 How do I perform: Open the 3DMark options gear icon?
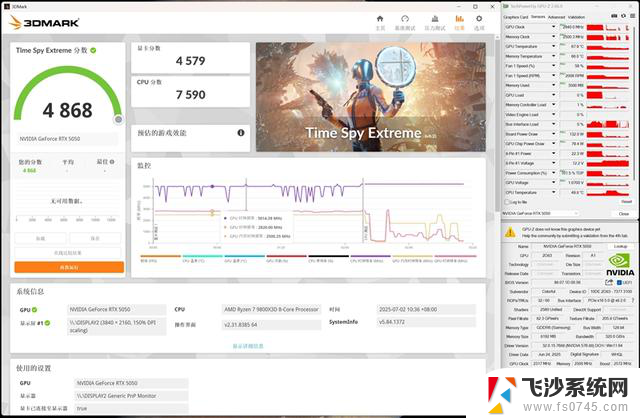click(x=479, y=19)
